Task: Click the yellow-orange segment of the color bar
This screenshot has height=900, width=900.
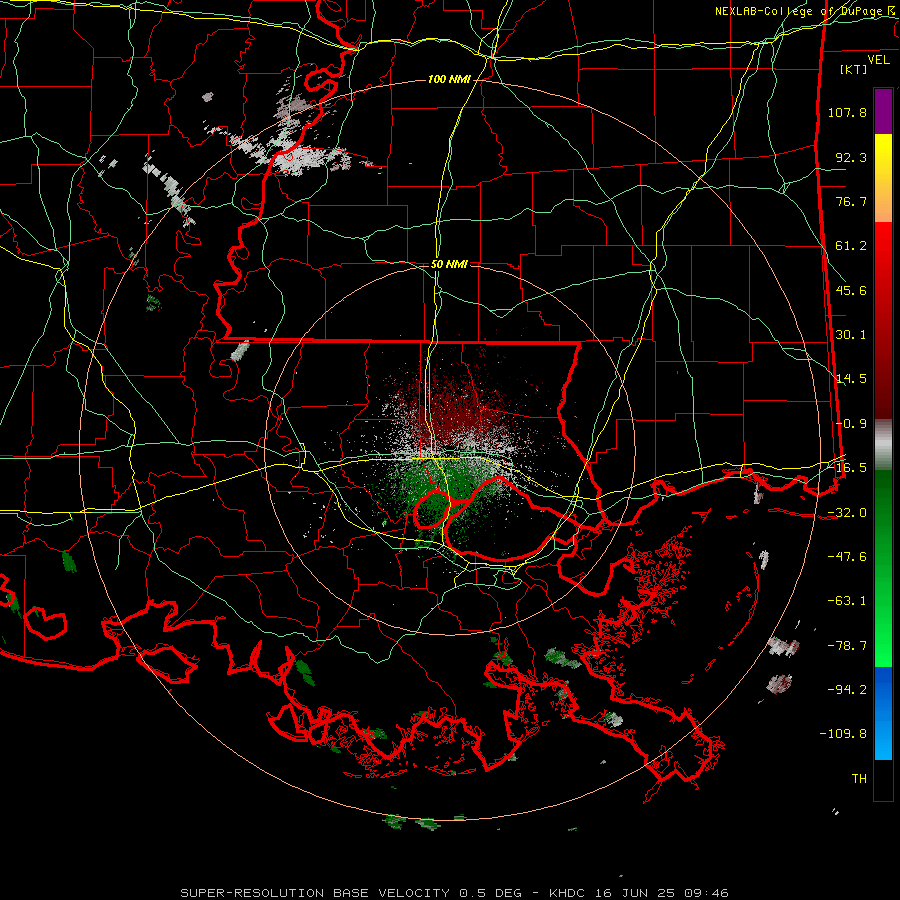Action: [x=883, y=178]
